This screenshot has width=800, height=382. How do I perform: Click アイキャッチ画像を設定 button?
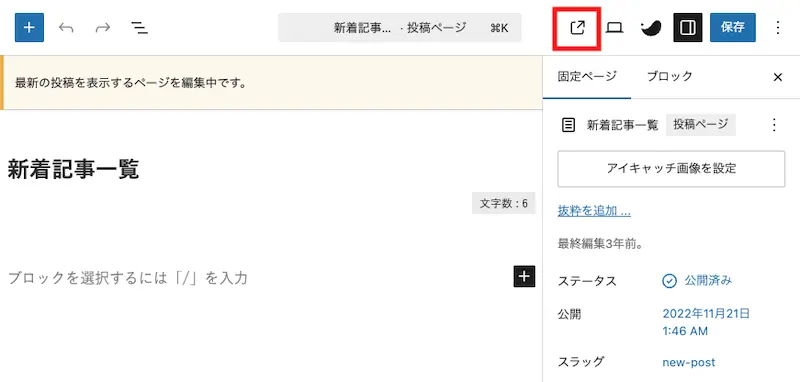pyautogui.click(x=671, y=169)
